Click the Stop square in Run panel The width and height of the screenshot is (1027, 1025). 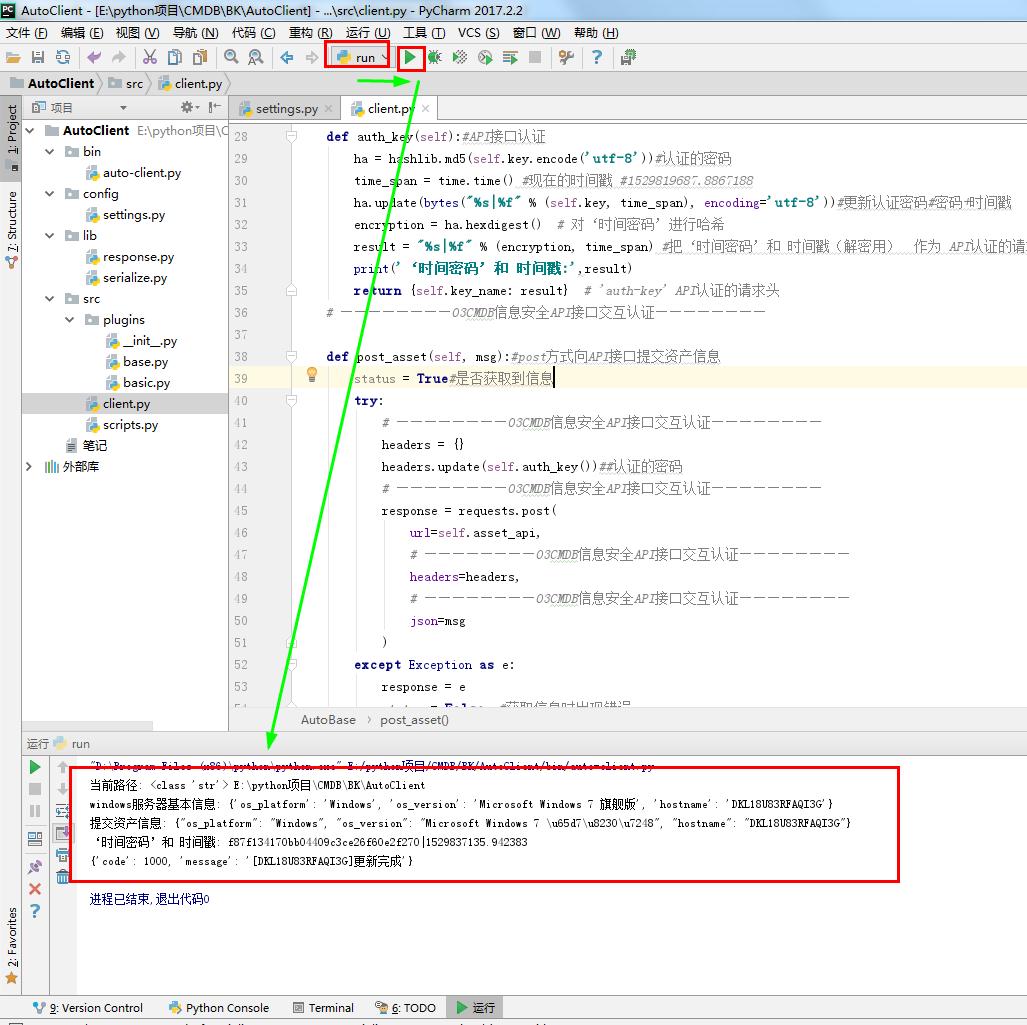click(35, 789)
